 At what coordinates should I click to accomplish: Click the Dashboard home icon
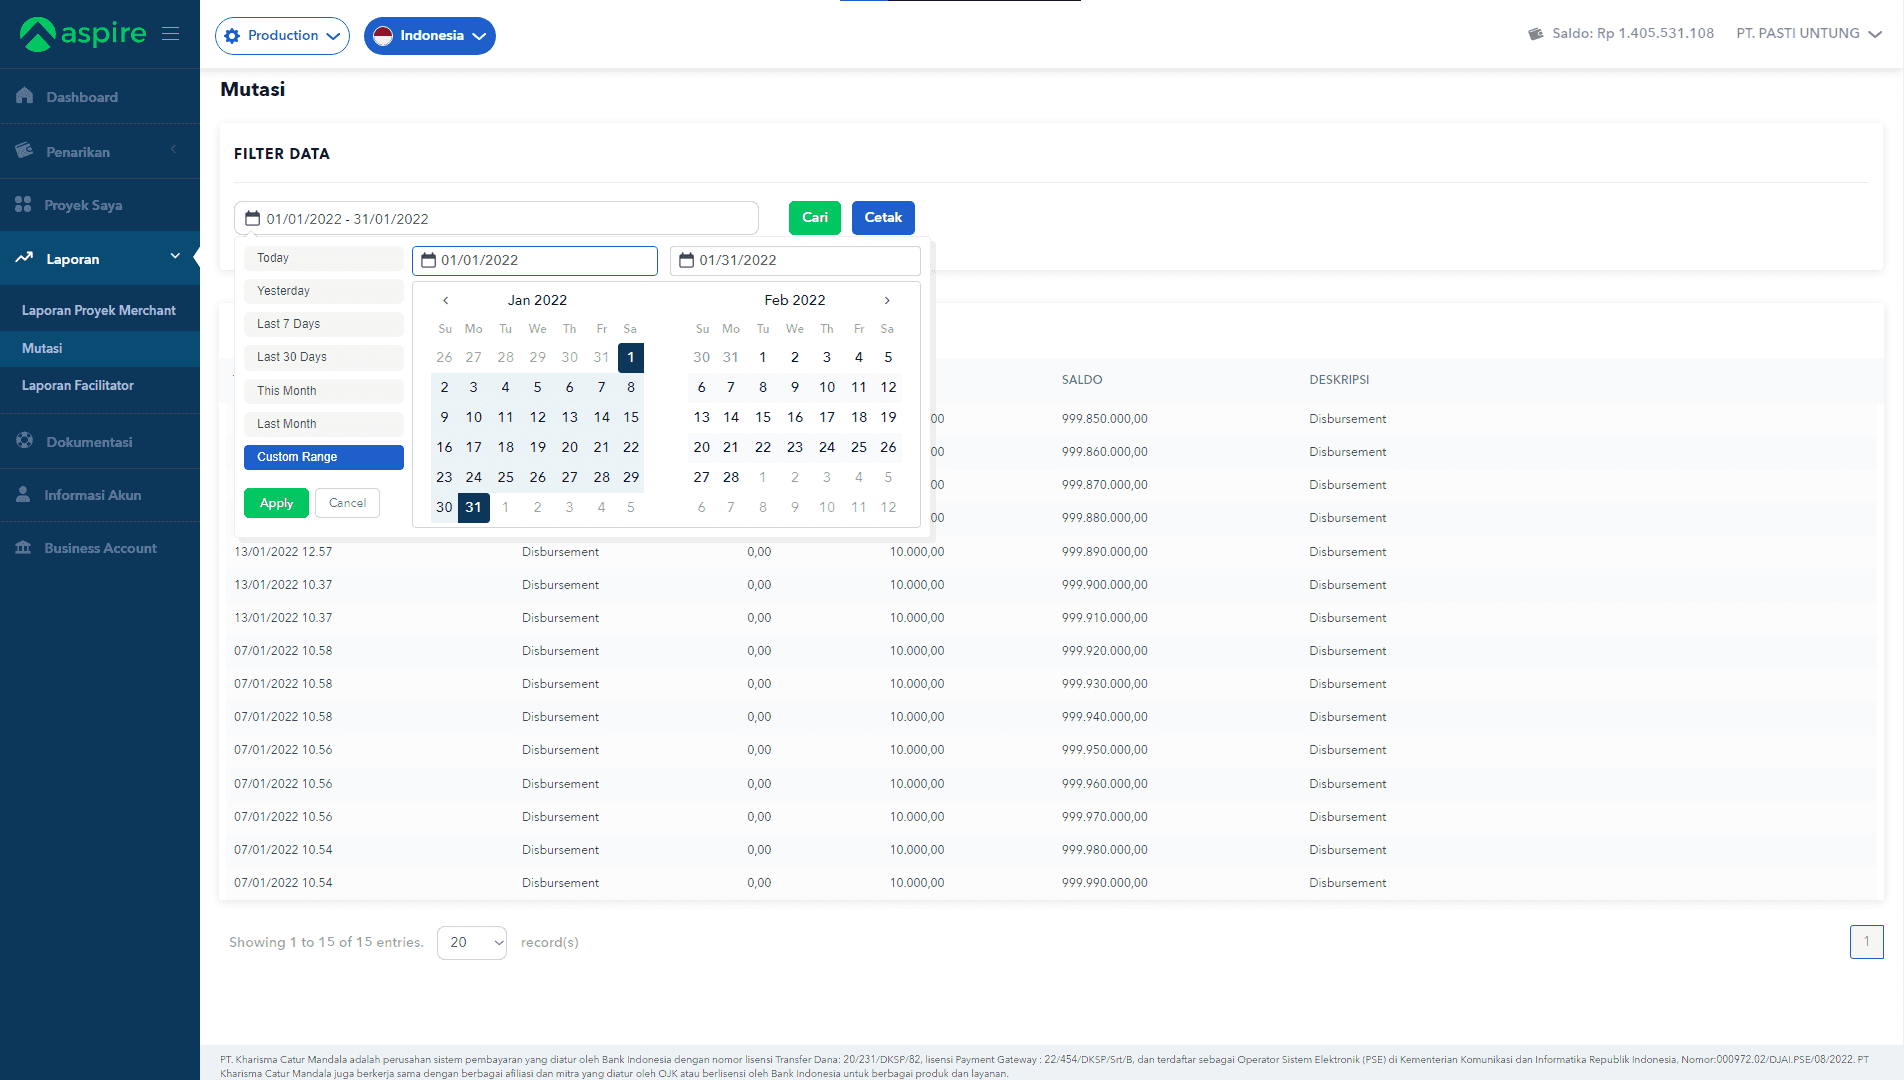[x=25, y=96]
